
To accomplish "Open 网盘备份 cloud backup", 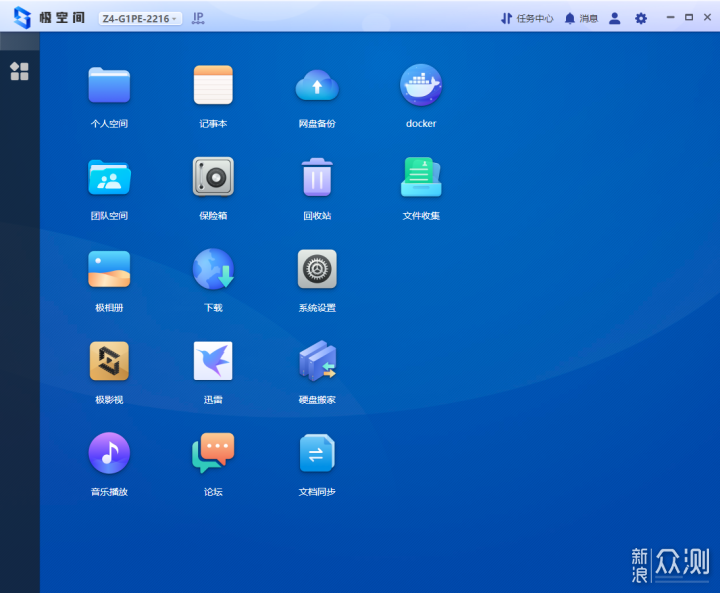I will click(x=317, y=85).
